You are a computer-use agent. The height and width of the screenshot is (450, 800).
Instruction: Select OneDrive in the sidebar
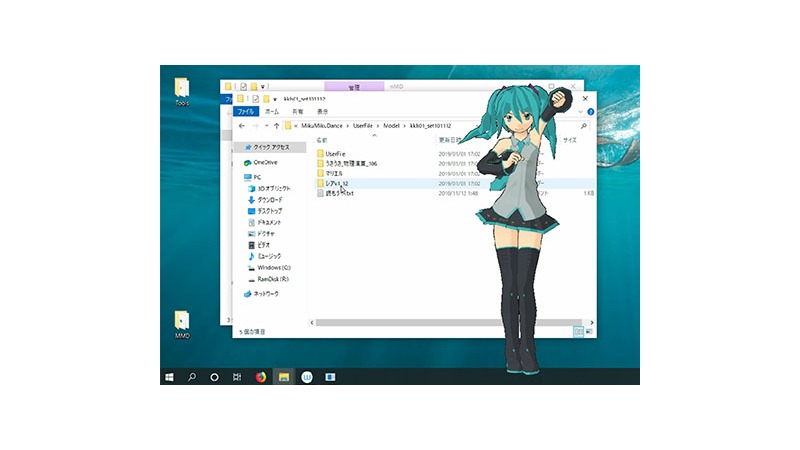click(x=265, y=161)
